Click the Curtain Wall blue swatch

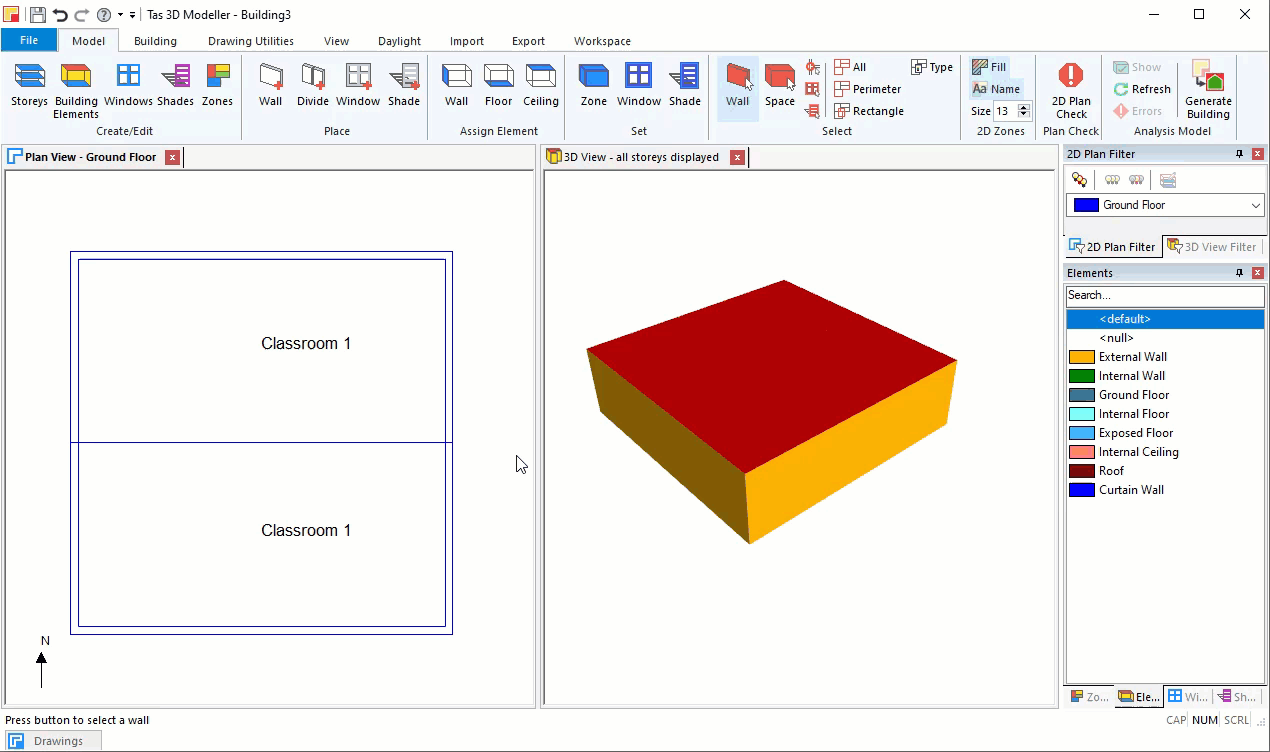click(x=1082, y=490)
